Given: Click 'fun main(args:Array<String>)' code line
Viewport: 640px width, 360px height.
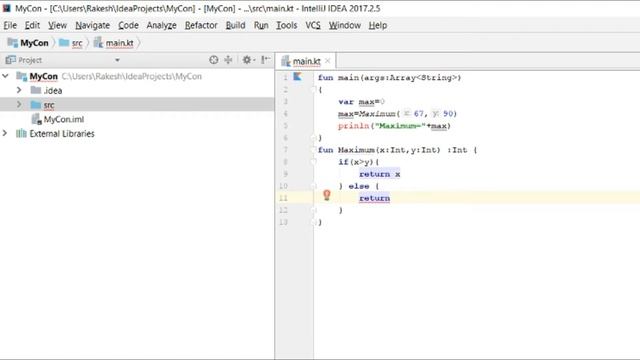Looking at the screenshot, I should tap(389, 78).
